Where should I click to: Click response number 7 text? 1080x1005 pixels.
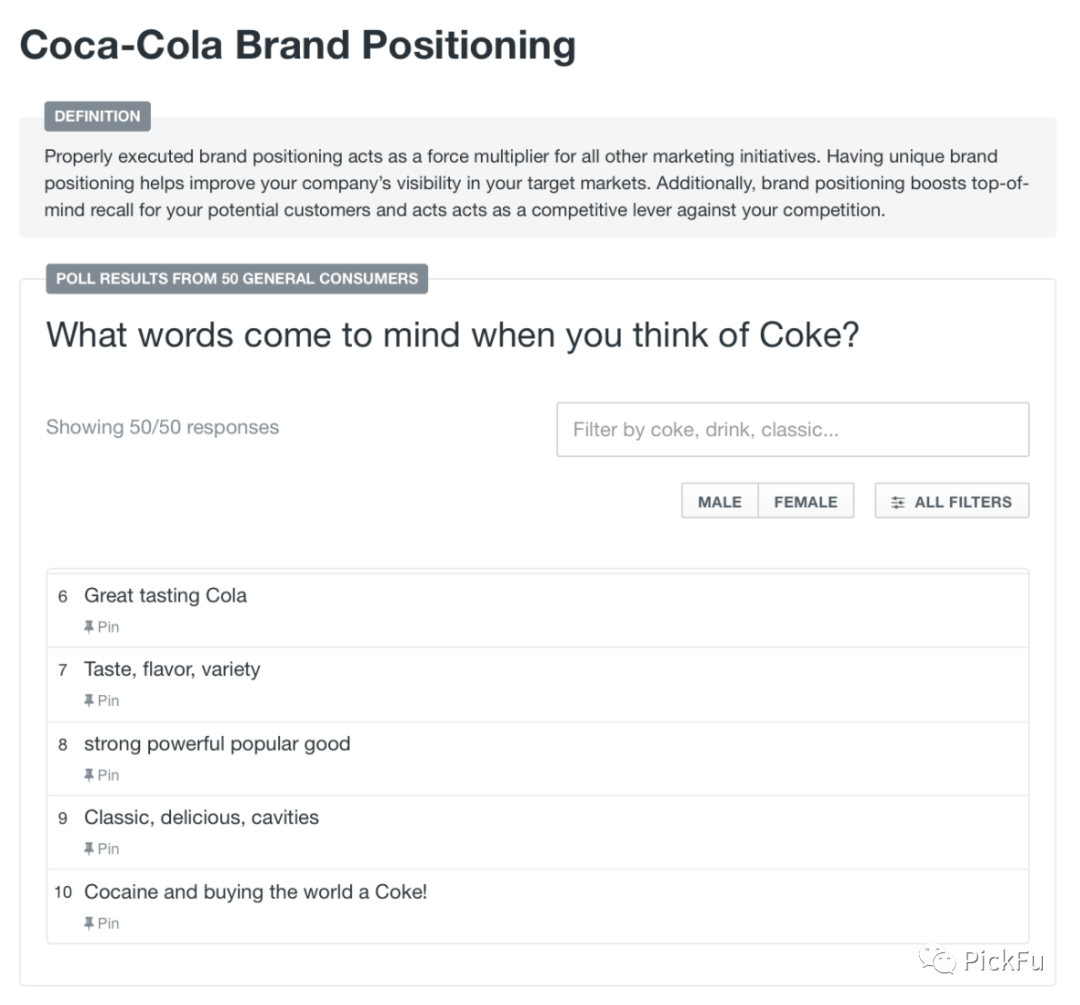pos(172,670)
